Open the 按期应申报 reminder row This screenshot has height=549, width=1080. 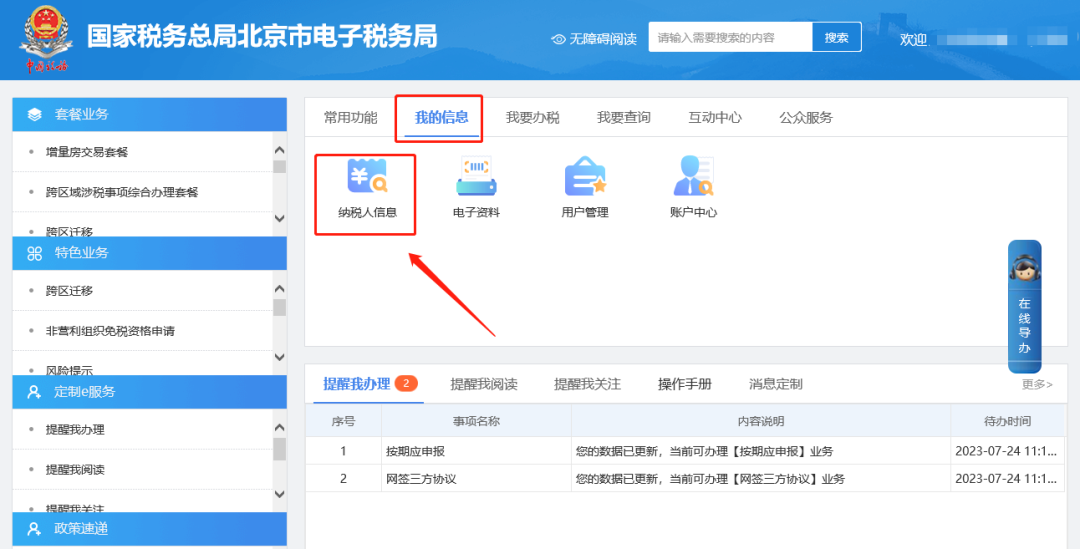click(x=415, y=451)
